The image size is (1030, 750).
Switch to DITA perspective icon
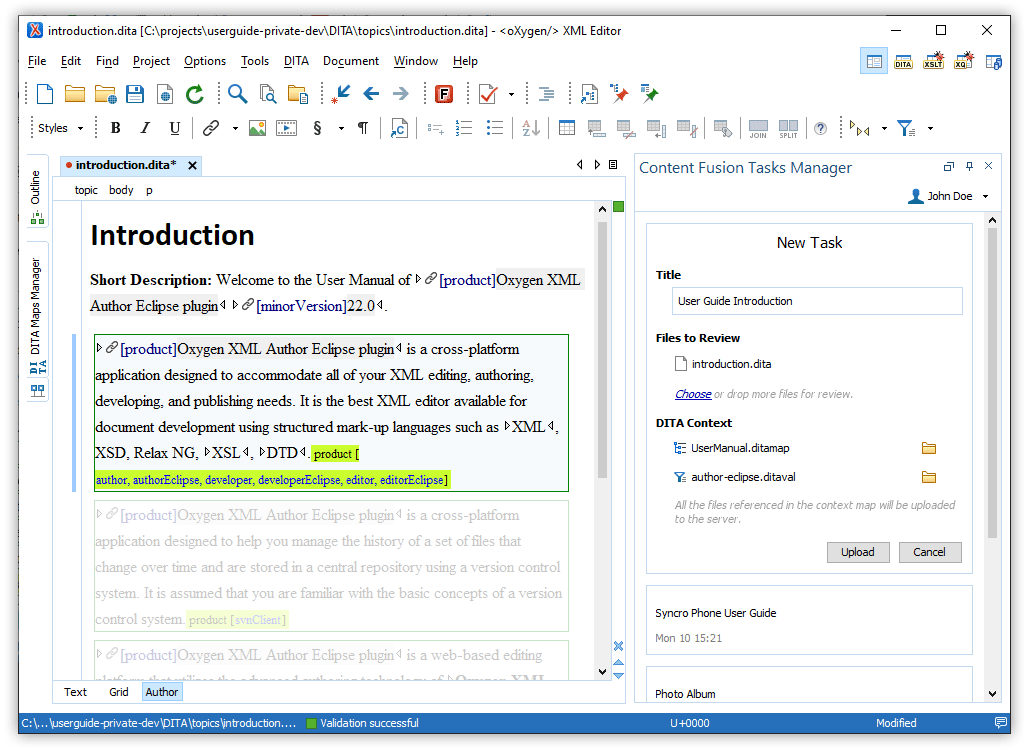tap(903, 62)
